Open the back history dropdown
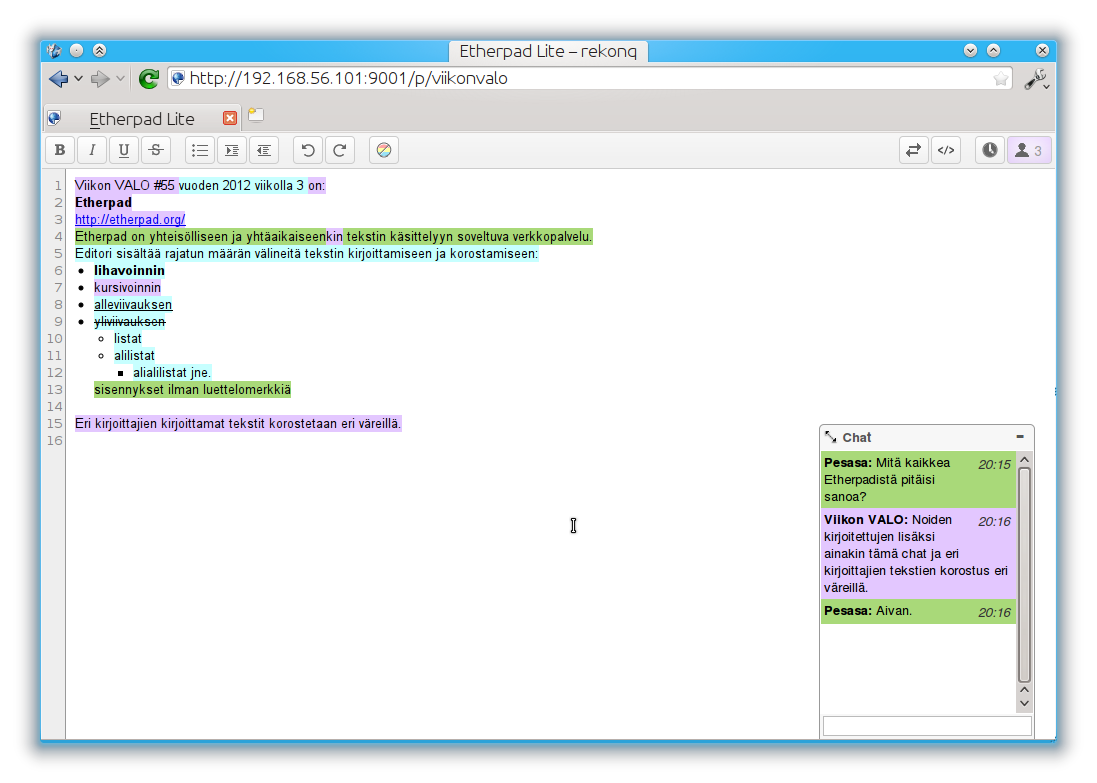This screenshot has height=783, width=1097. [78, 79]
